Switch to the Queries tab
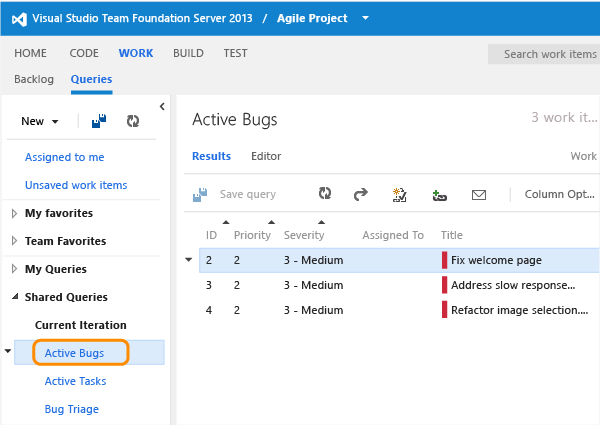600x425 pixels. (x=91, y=79)
